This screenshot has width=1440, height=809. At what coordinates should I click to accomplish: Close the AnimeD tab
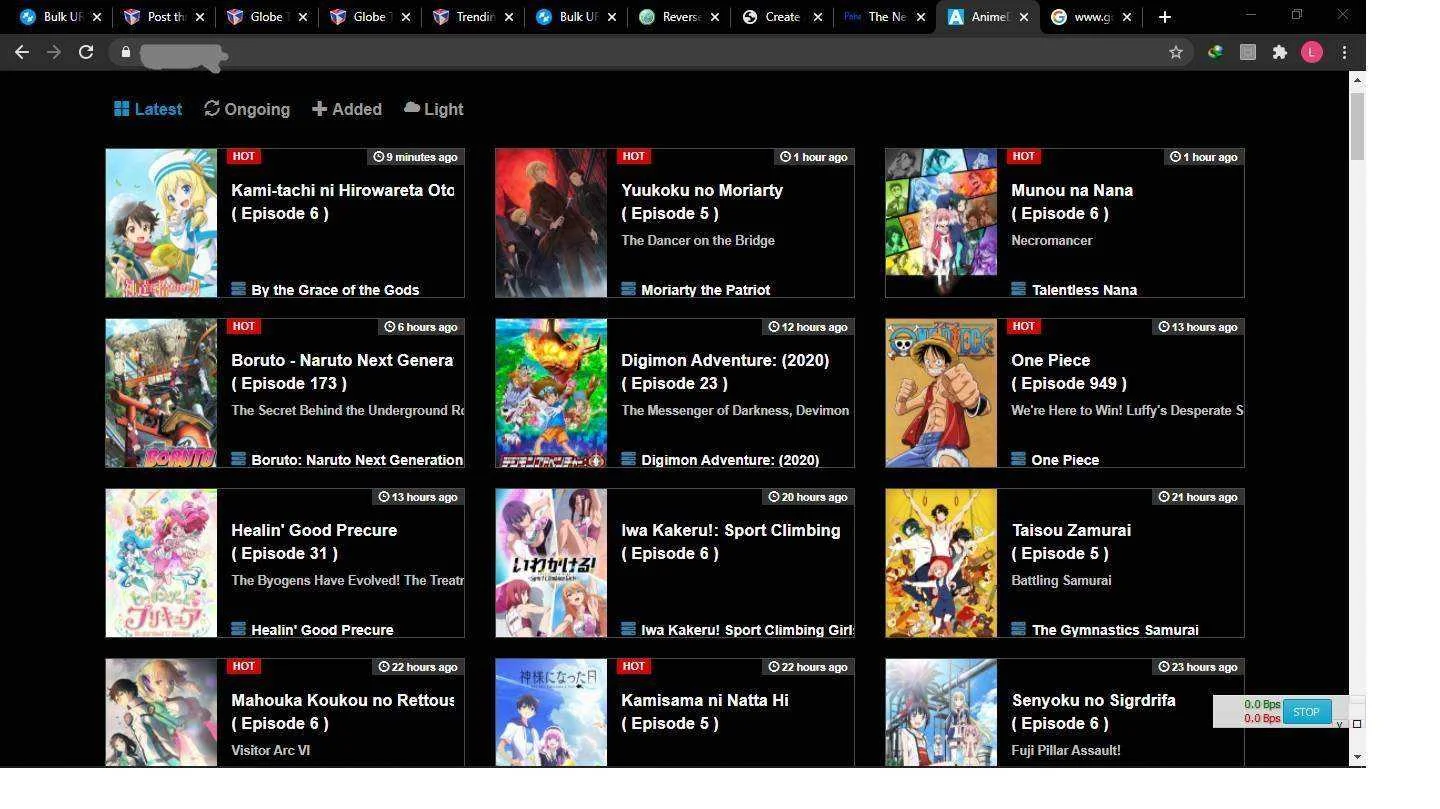(1024, 17)
